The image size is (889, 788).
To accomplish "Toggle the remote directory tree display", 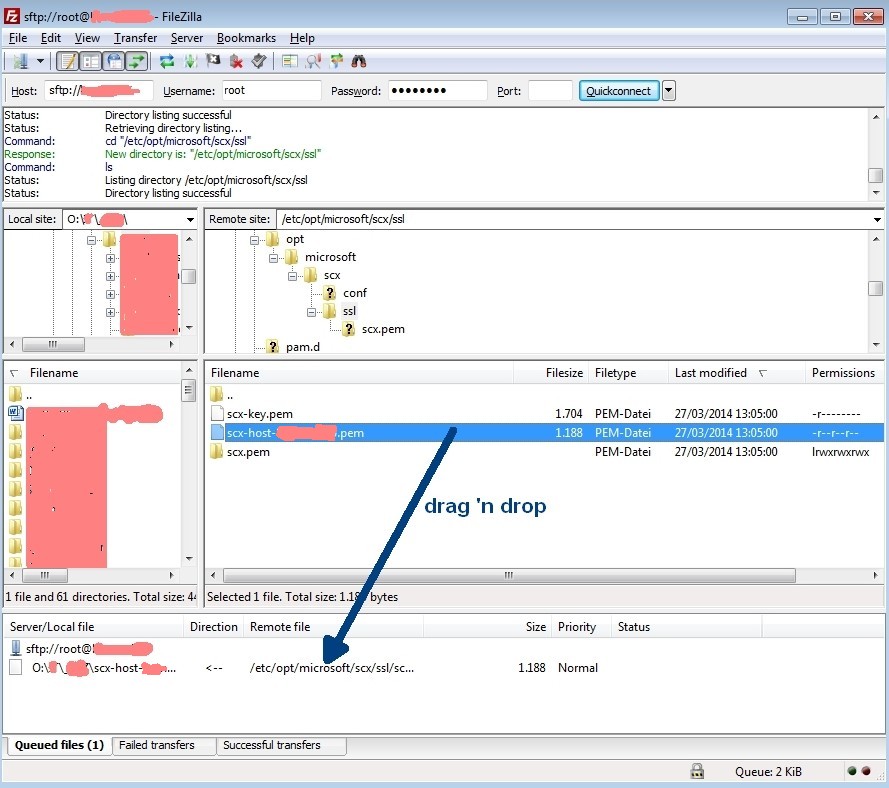I will tap(114, 61).
